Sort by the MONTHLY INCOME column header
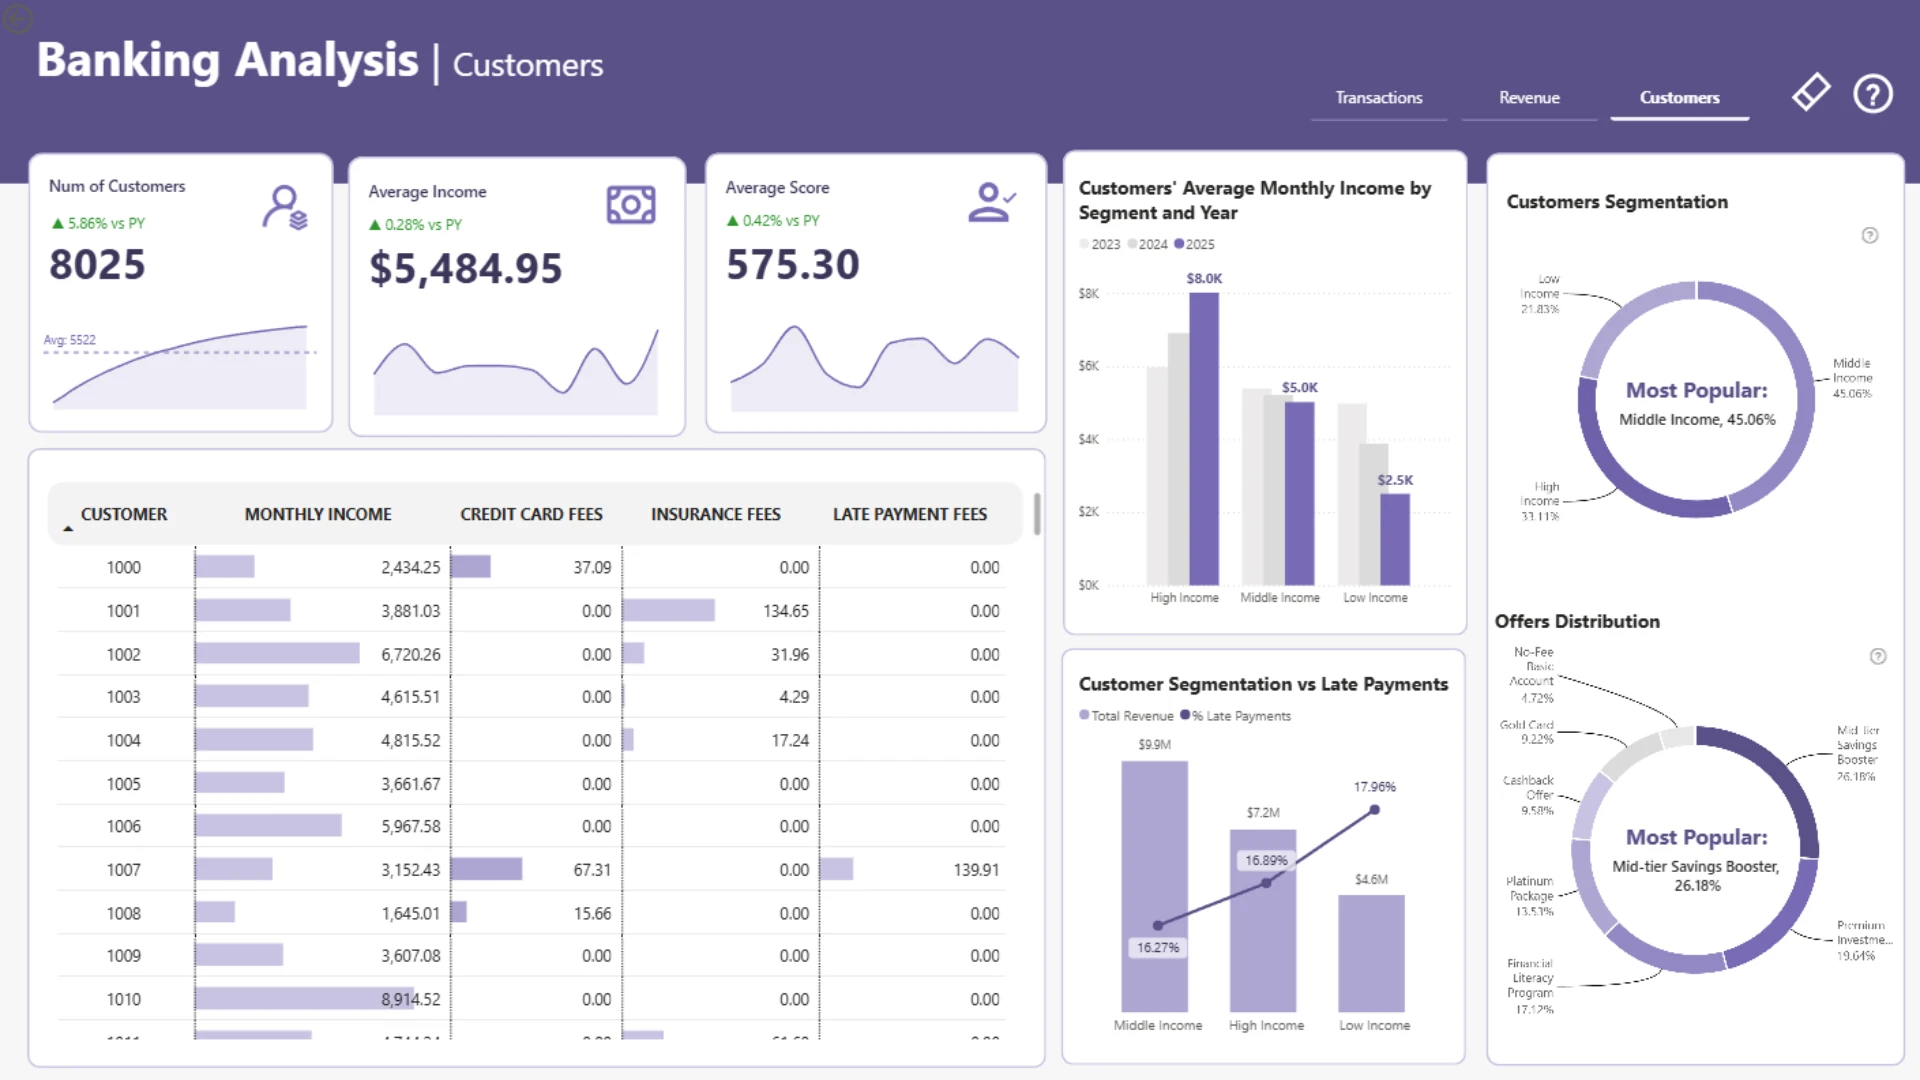 (318, 514)
